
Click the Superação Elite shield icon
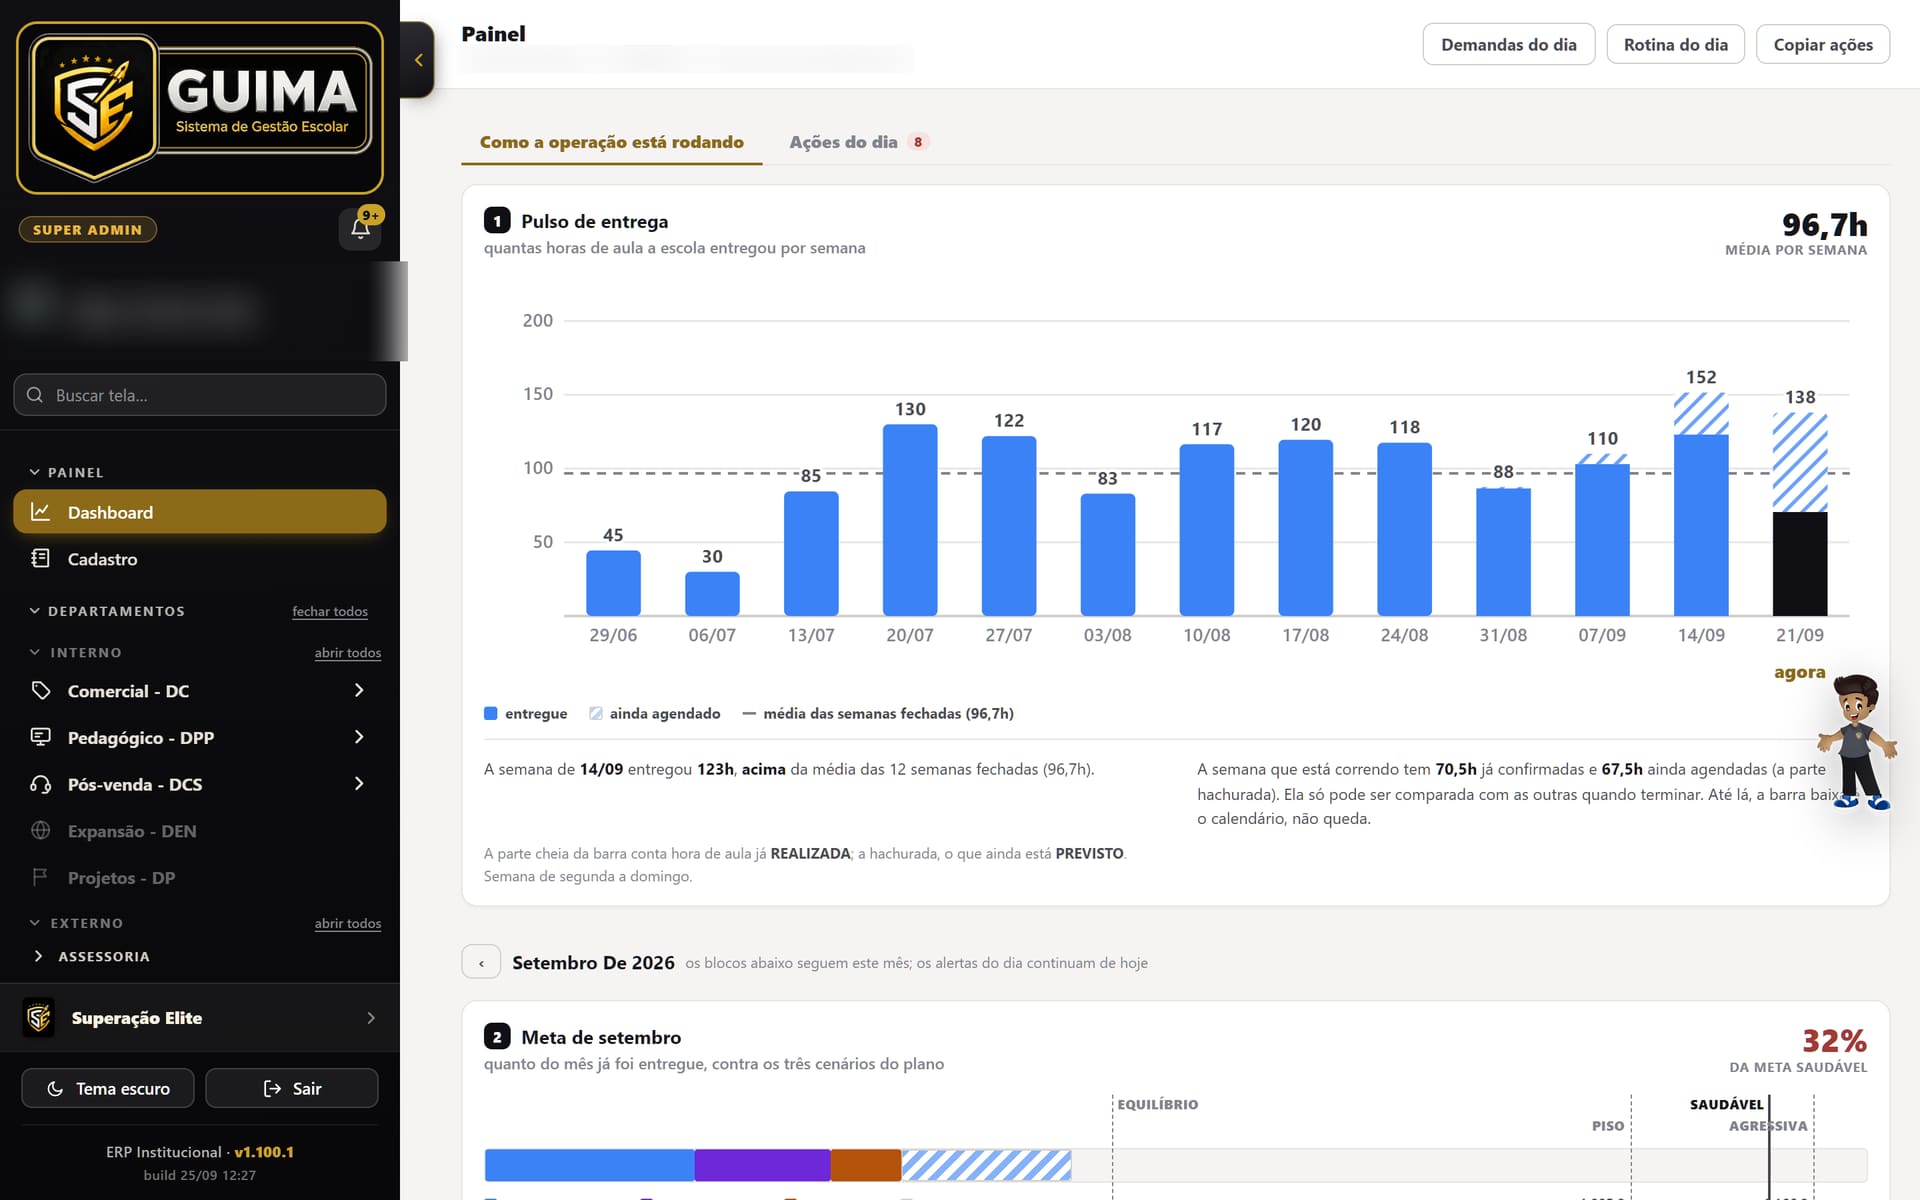point(39,1018)
